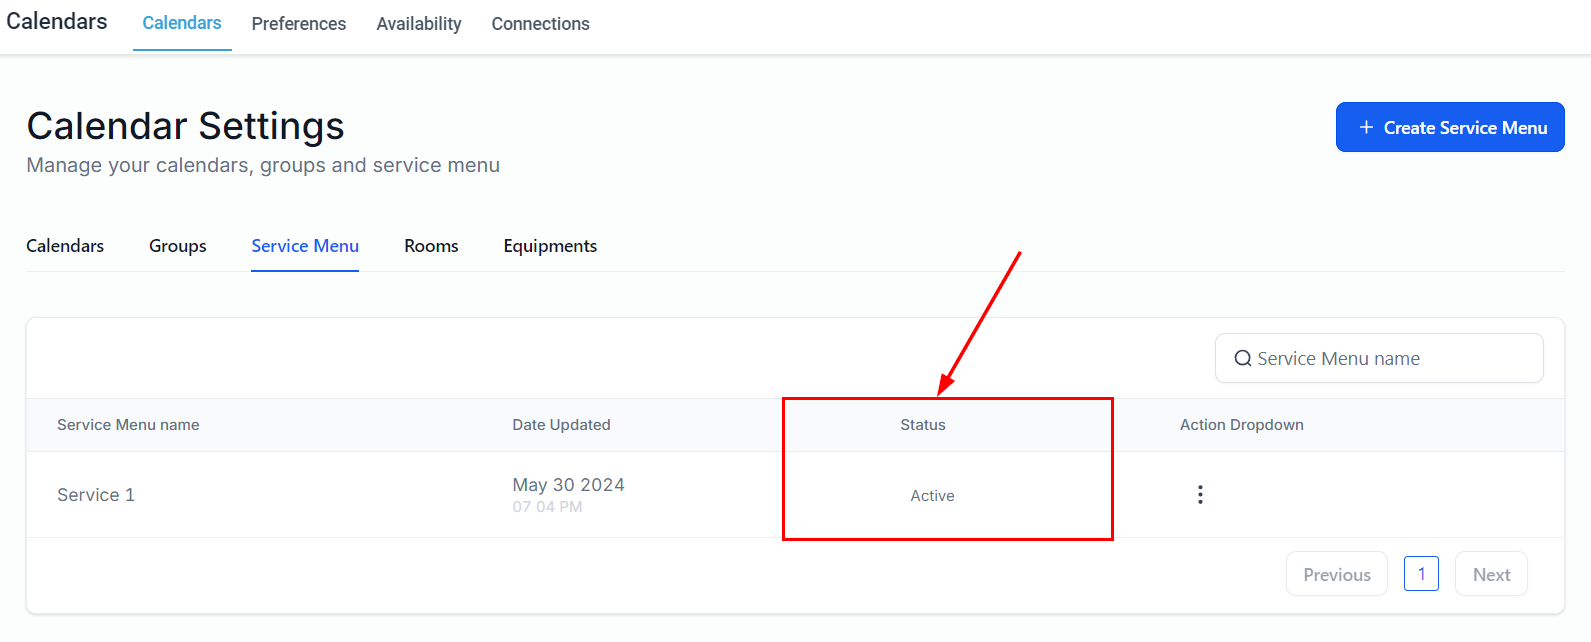Open the Calendars sub-tab under Calendar Settings
This screenshot has height=642, width=1591.
click(65, 246)
